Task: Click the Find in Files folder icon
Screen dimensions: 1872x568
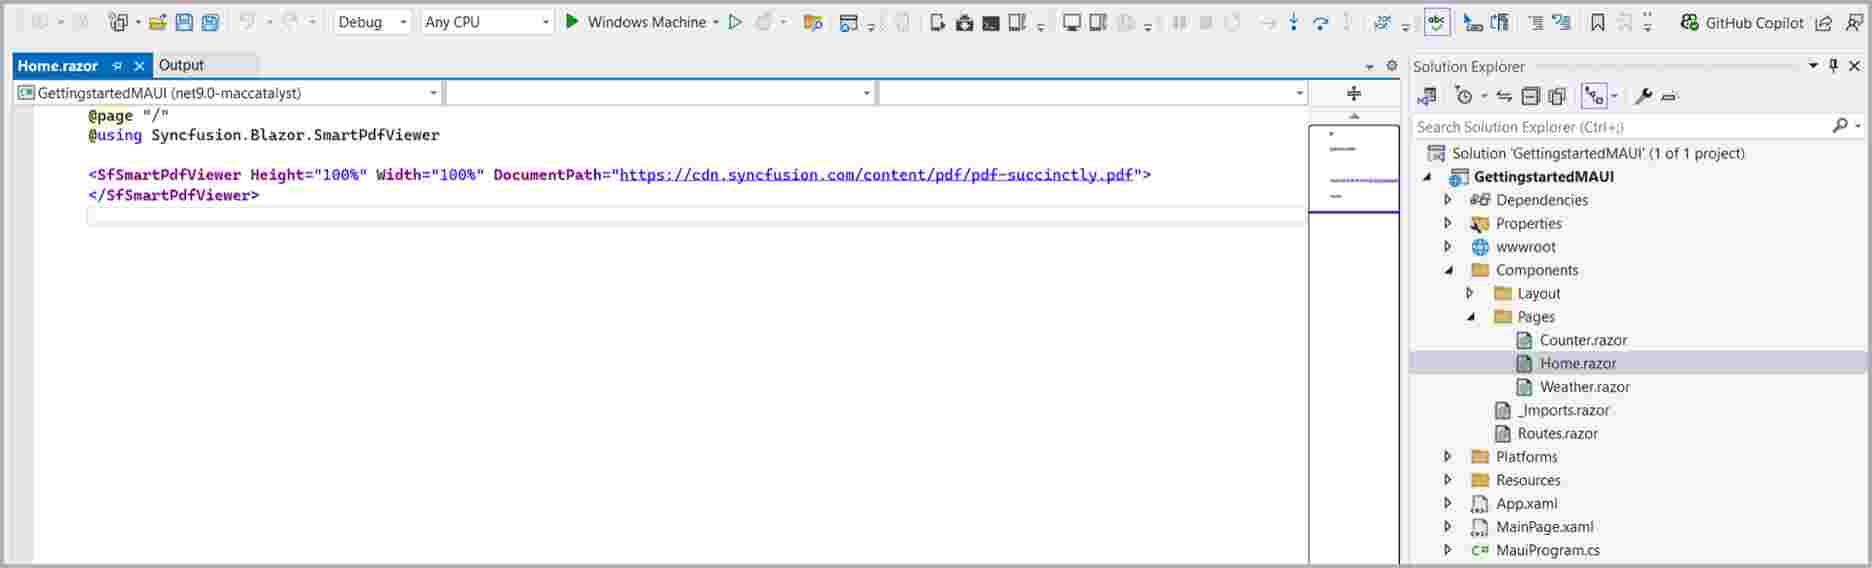Action: pyautogui.click(x=813, y=22)
